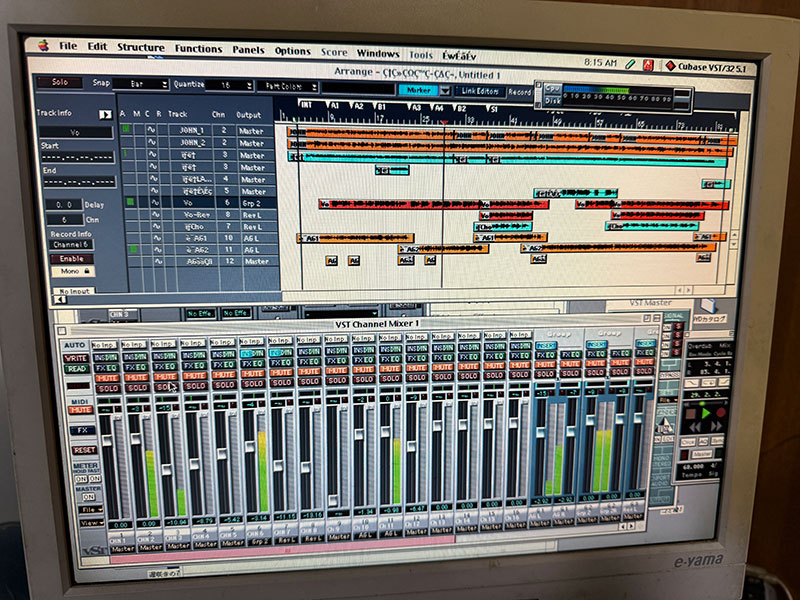Screen dimensions: 800x600
Task: Click the fader handle of mixer channel 9
Action: tap(333, 499)
